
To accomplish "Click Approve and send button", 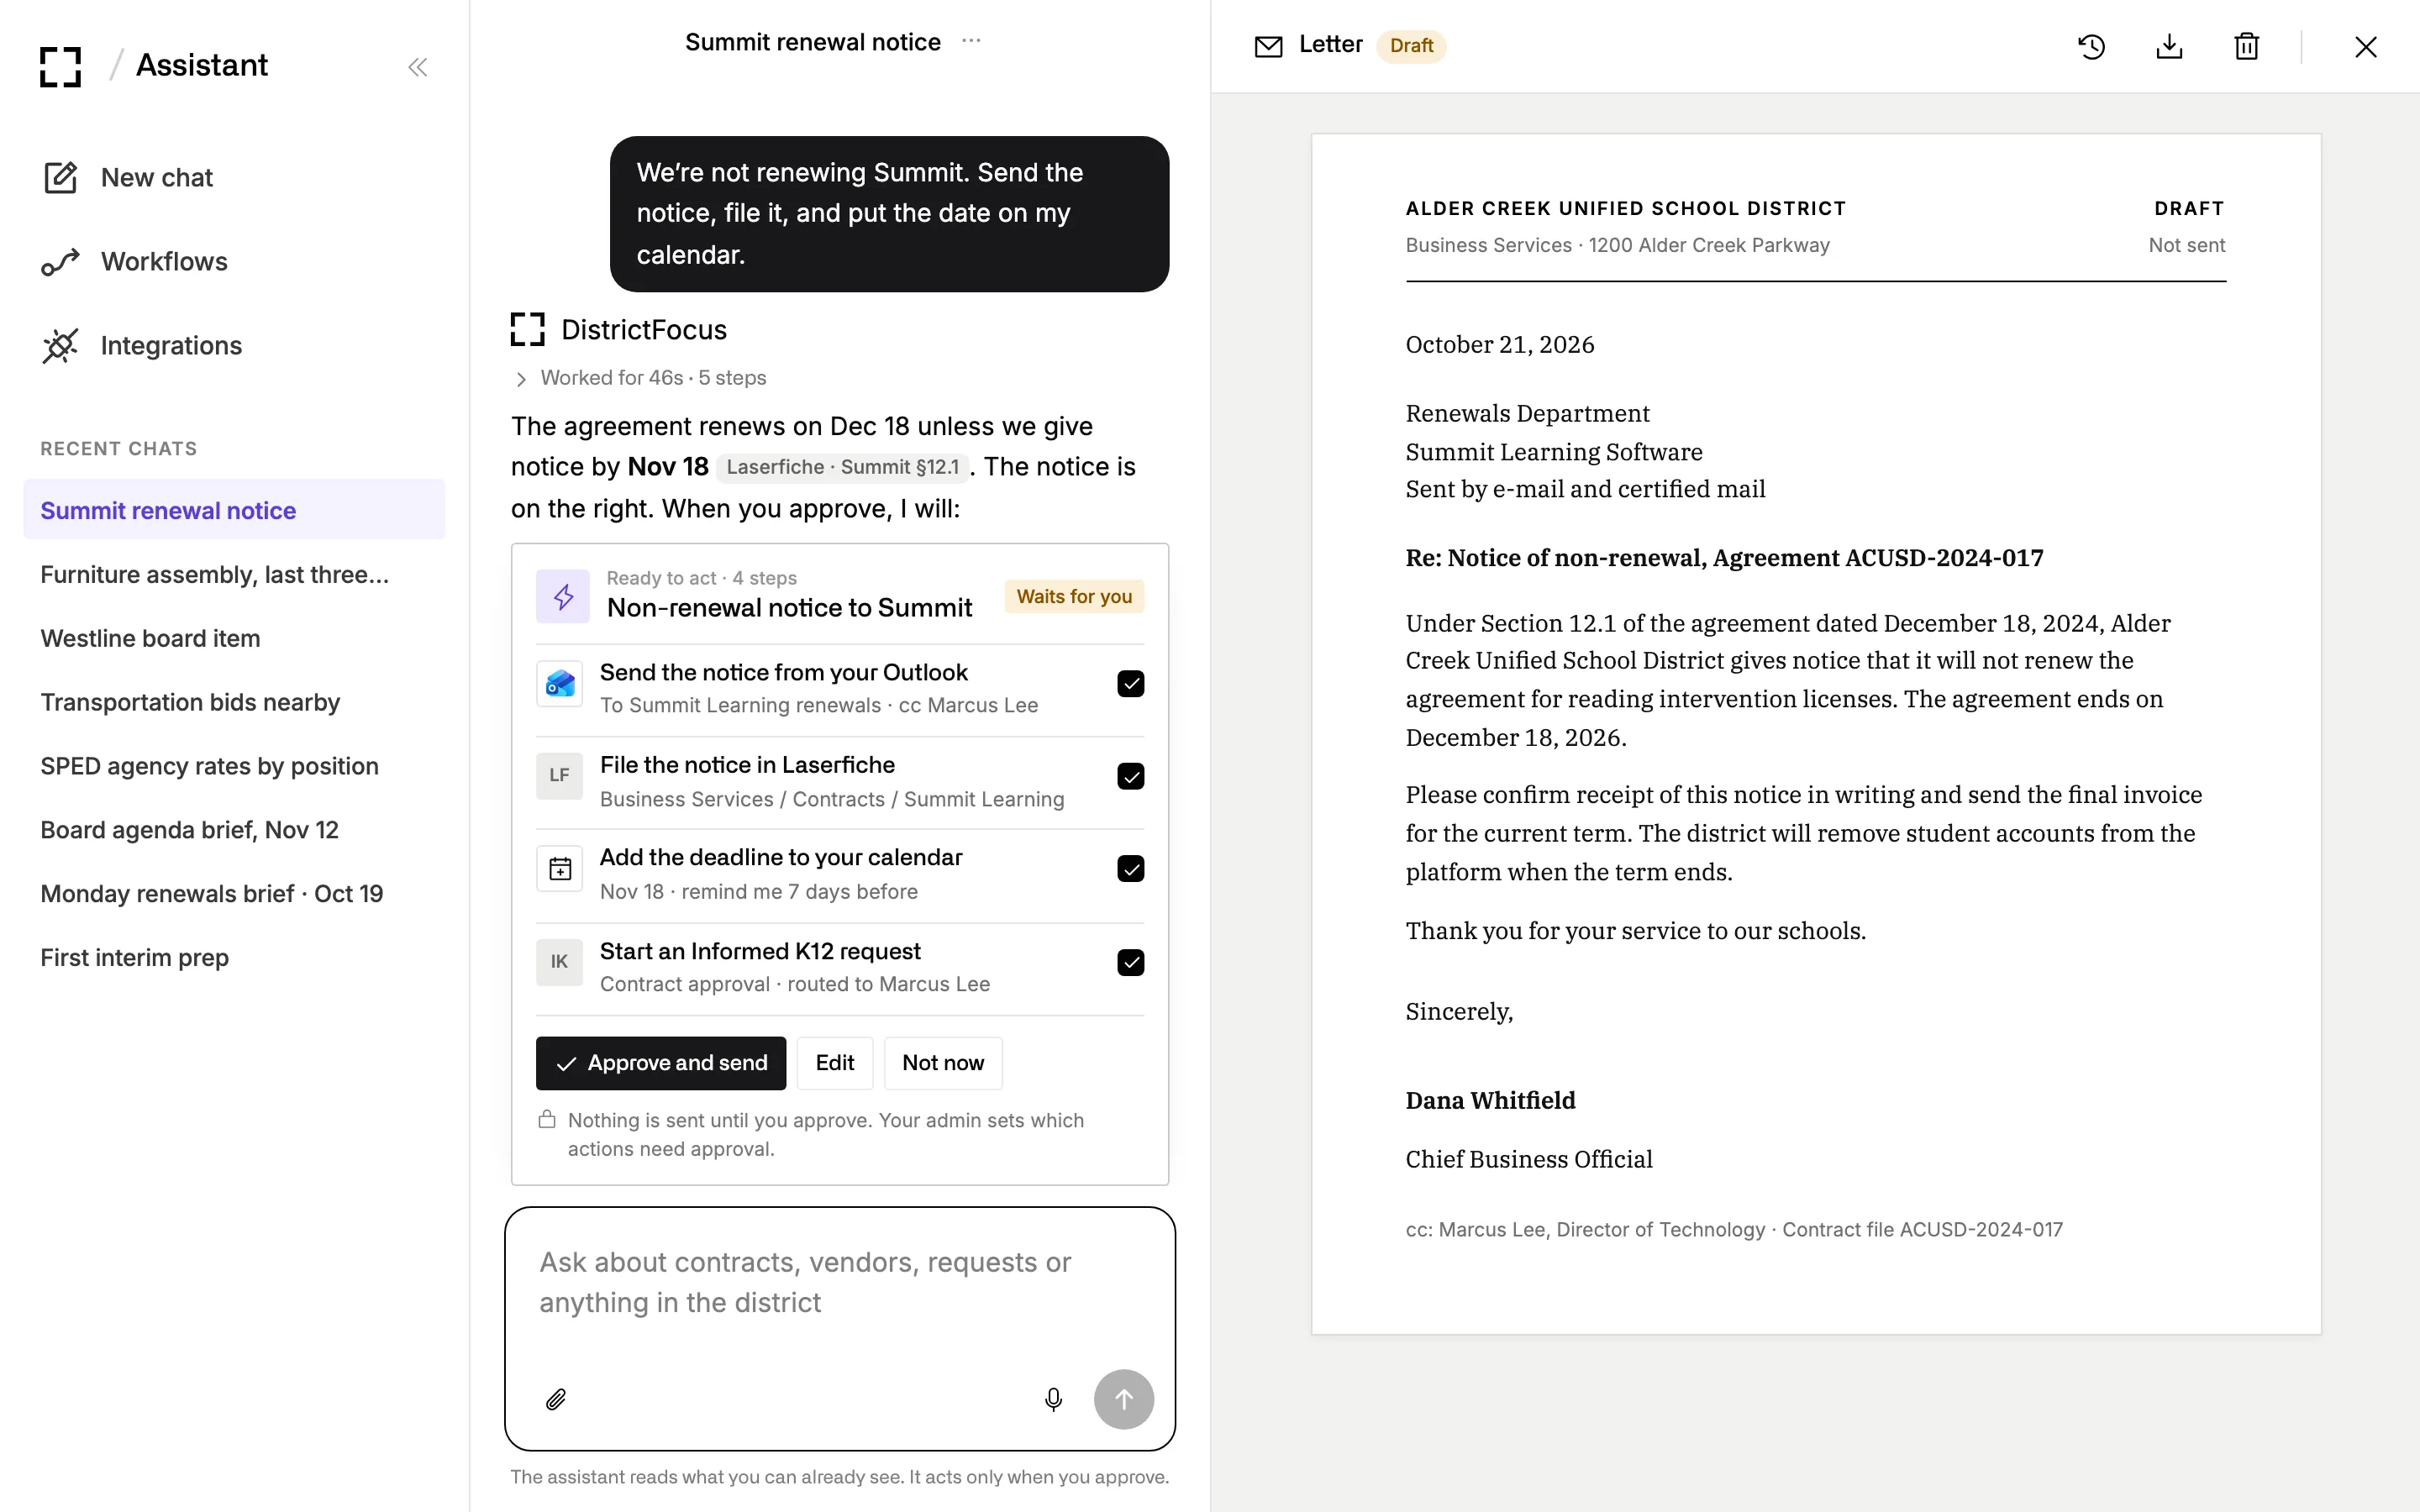I will (661, 1063).
